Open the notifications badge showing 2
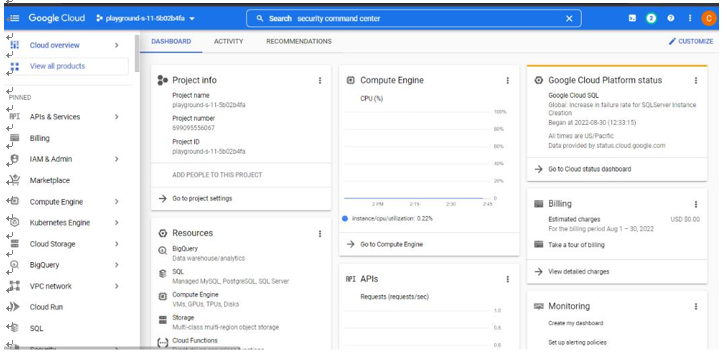The height and width of the screenshot is (363, 727). click(x=651, y=19)
